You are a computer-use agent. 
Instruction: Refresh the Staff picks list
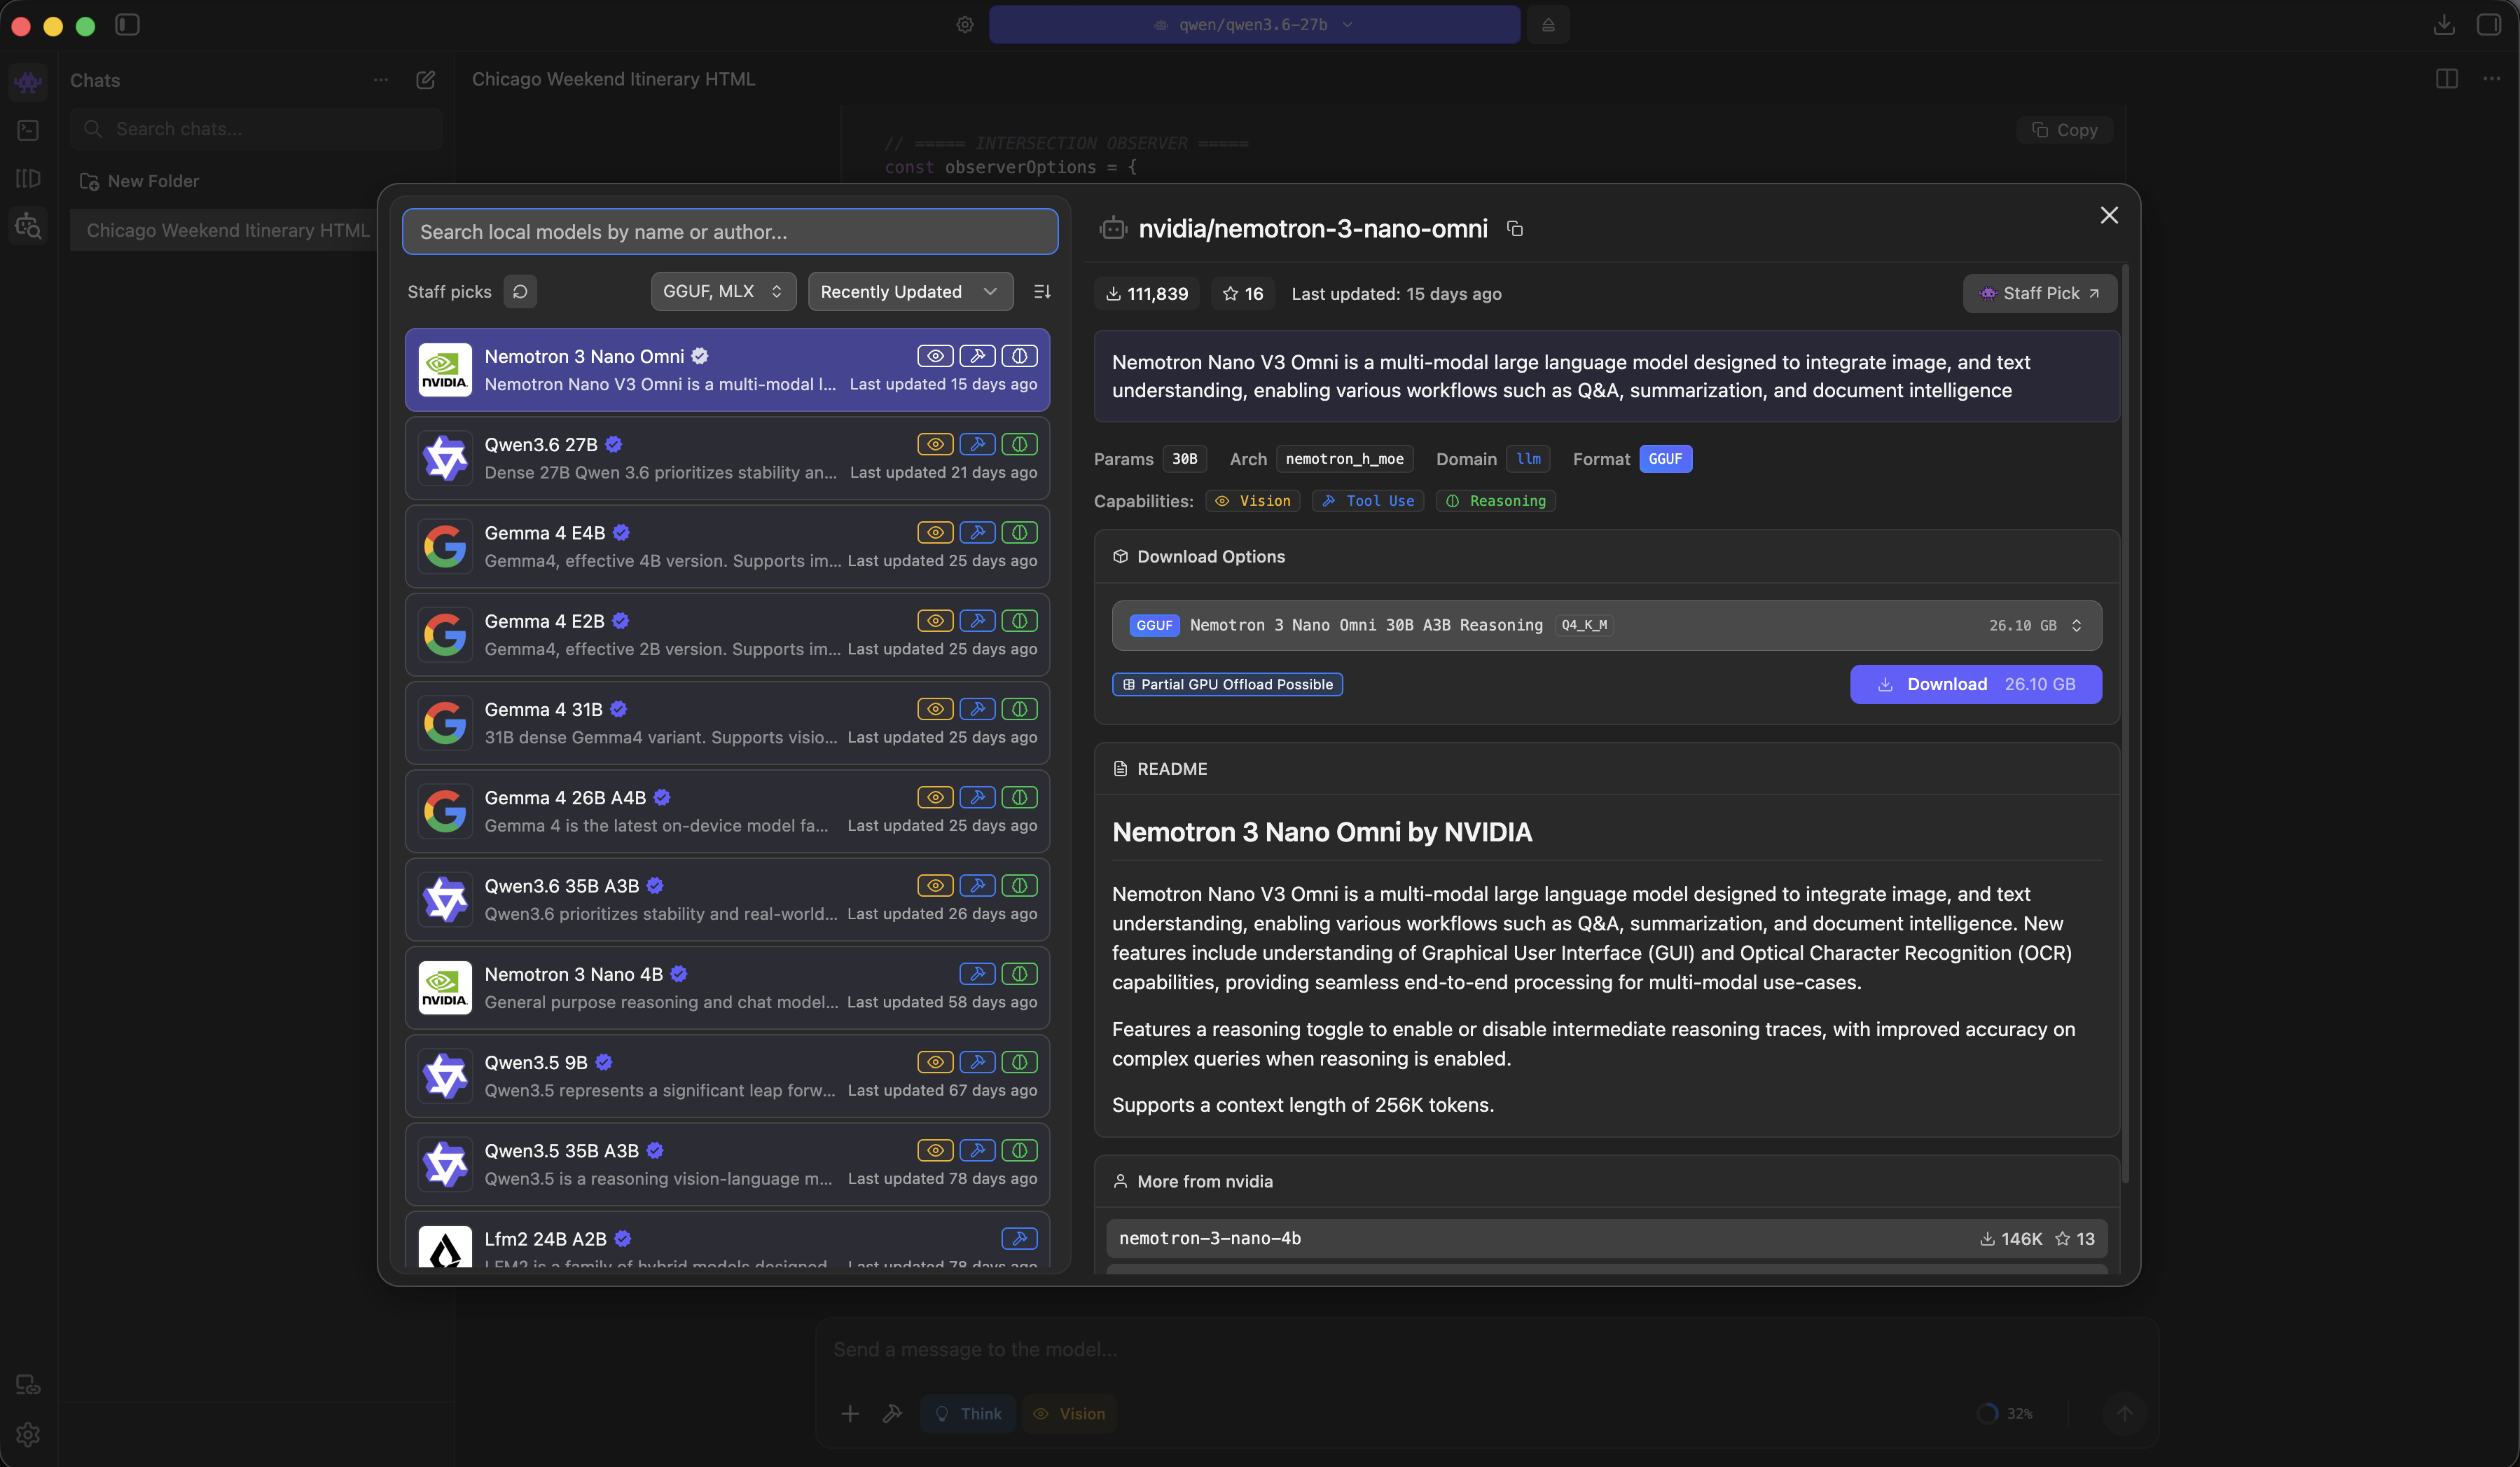(x=520, y=292)
